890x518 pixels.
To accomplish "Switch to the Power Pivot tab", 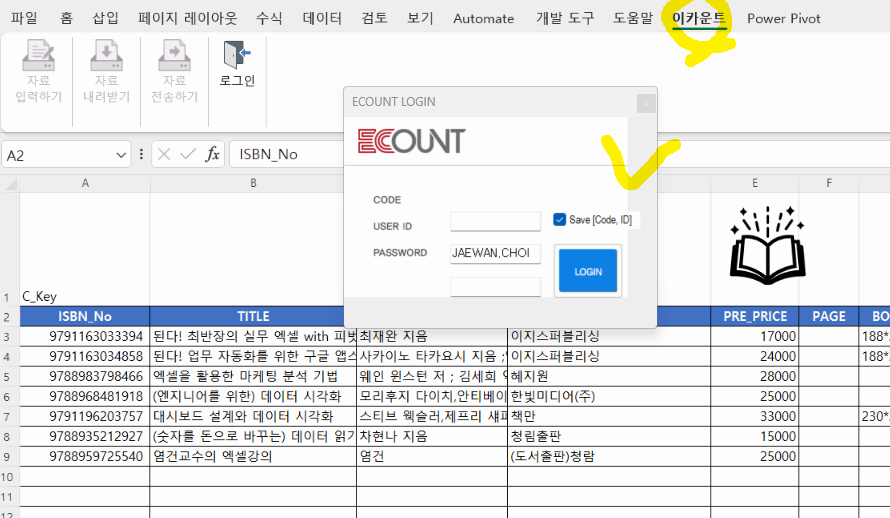I will pyautogui.click(x=784, y=18).
